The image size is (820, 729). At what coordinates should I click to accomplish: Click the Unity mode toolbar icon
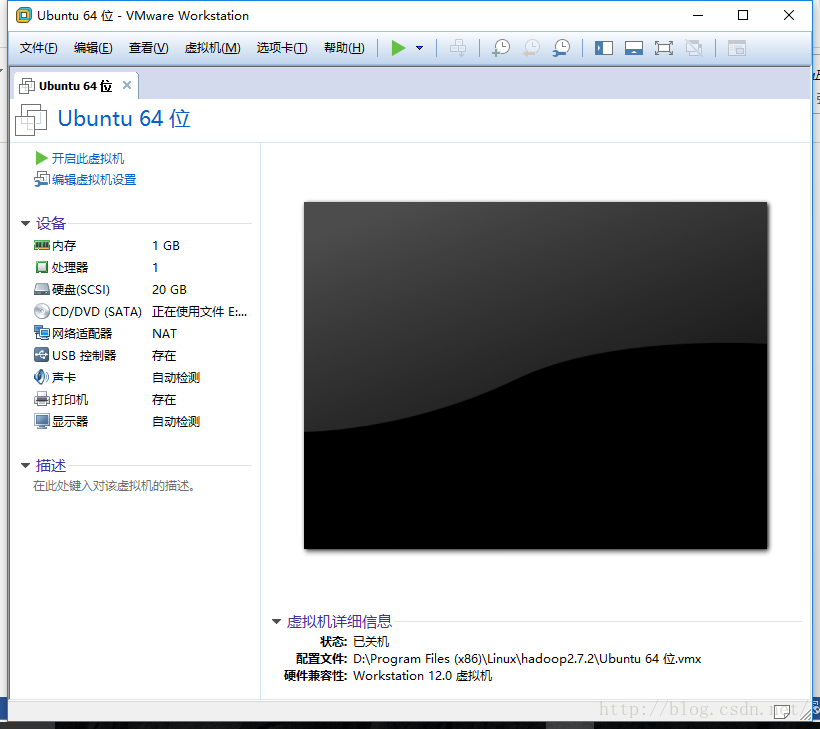694,48
